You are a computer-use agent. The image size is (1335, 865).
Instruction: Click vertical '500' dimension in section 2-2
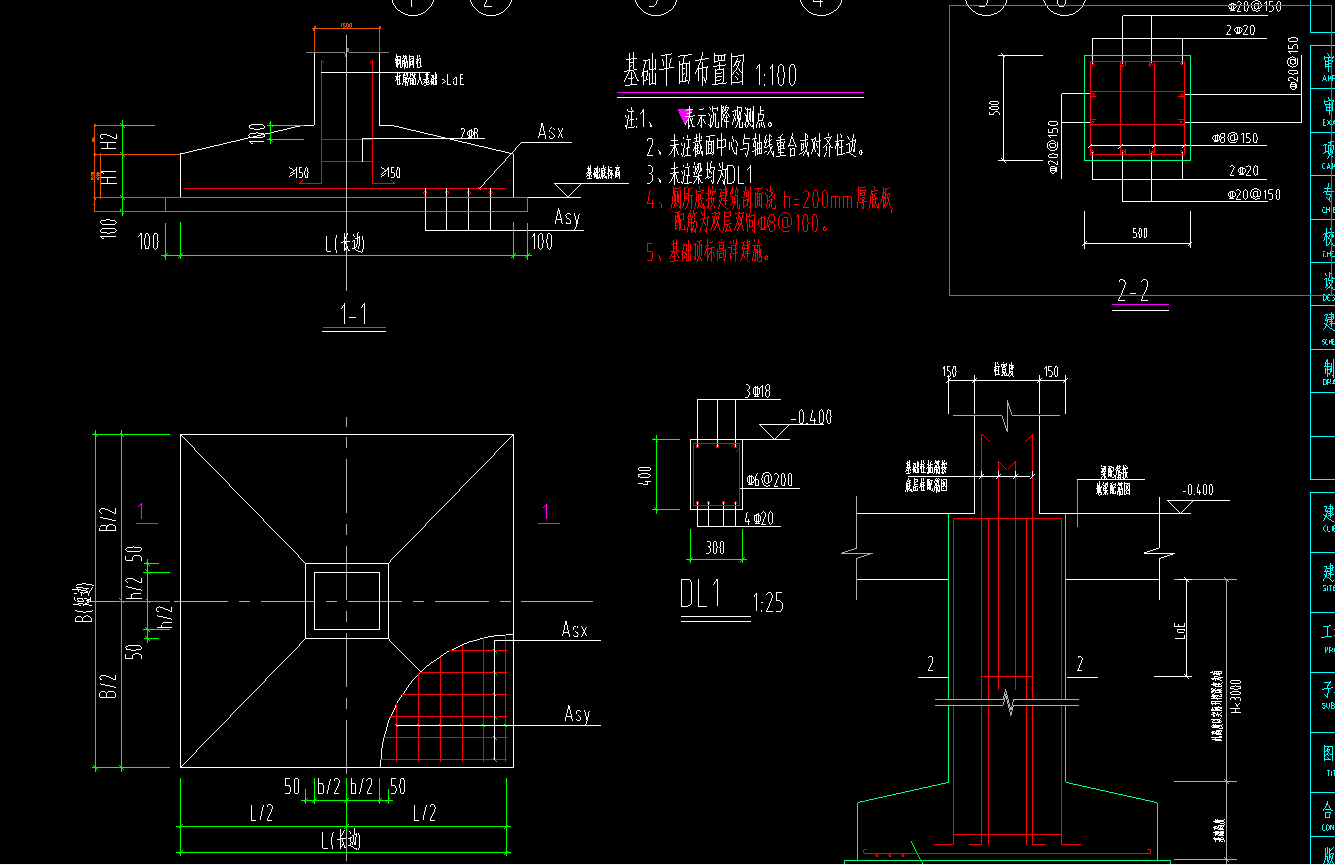[x=994, y=107]
